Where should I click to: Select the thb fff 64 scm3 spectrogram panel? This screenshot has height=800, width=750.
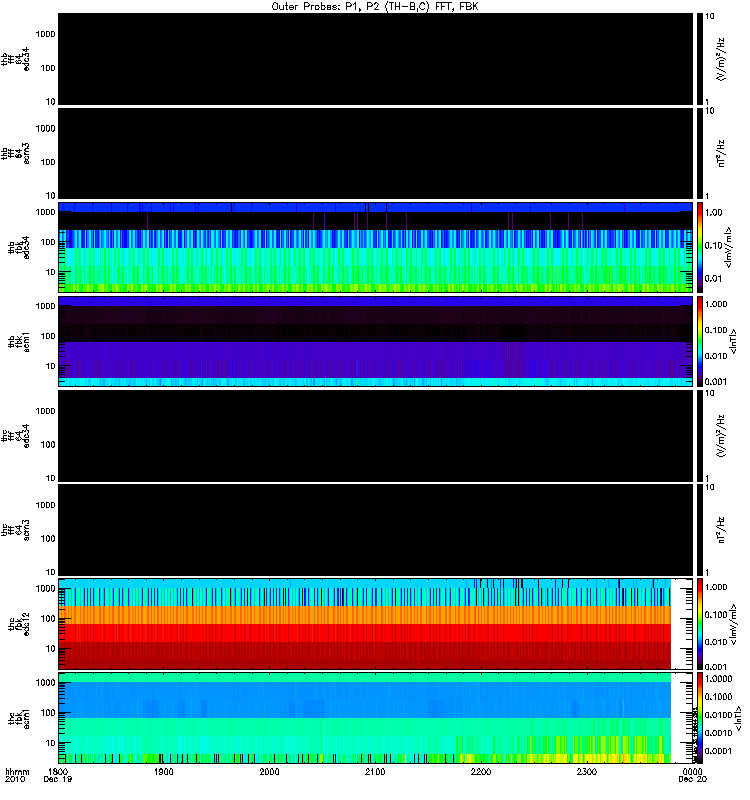click(376, 154)
